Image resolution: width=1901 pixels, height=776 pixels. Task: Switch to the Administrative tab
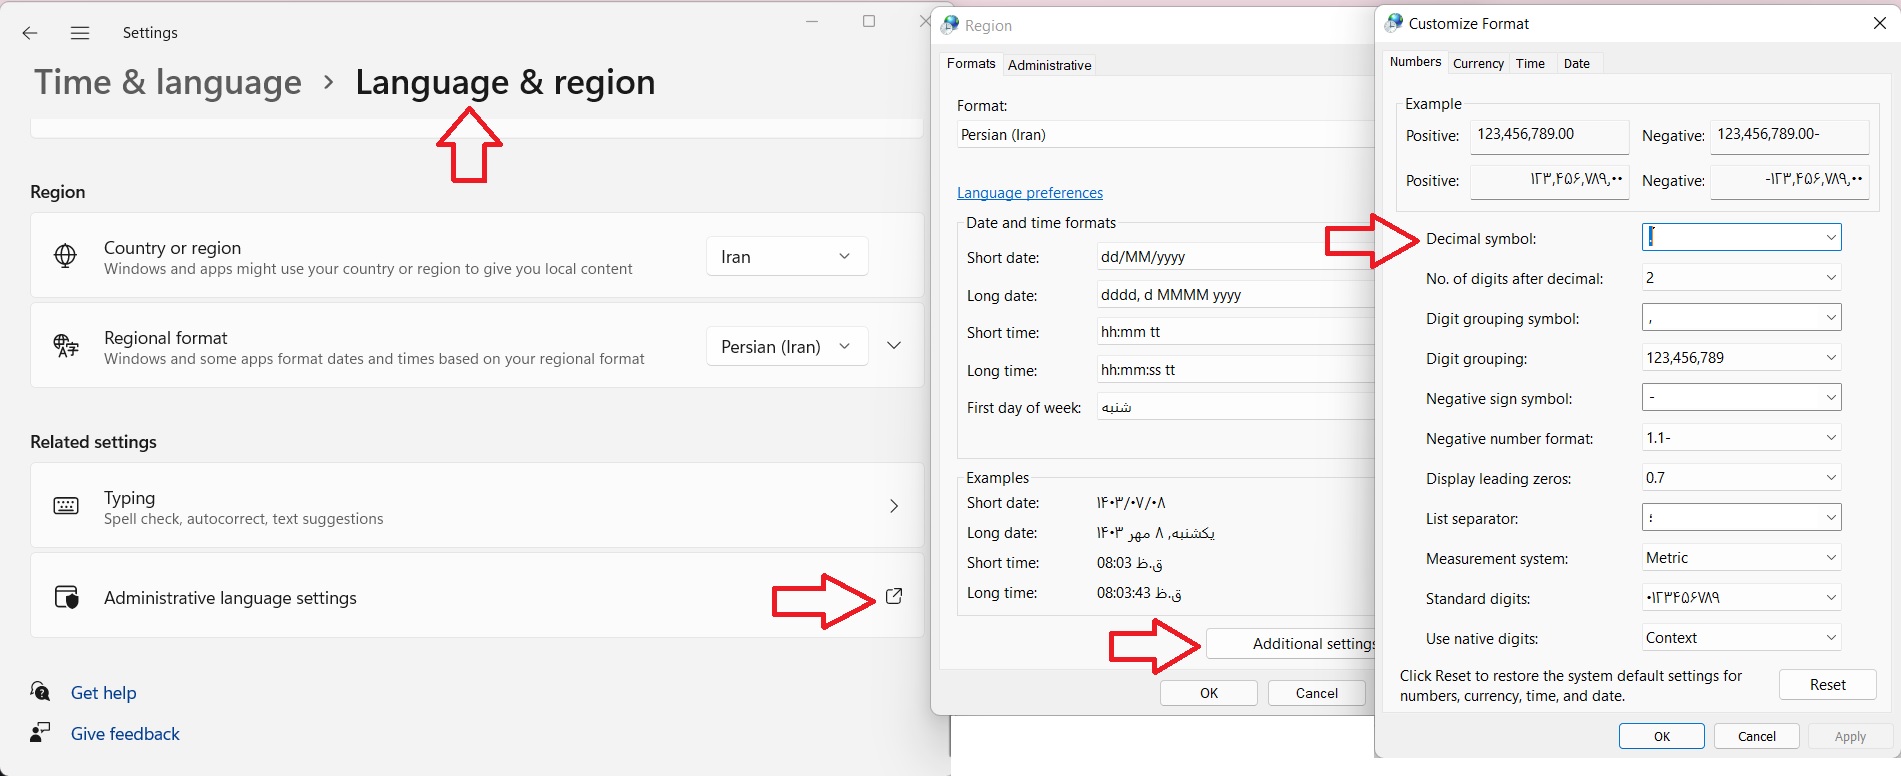[1049, 65]
